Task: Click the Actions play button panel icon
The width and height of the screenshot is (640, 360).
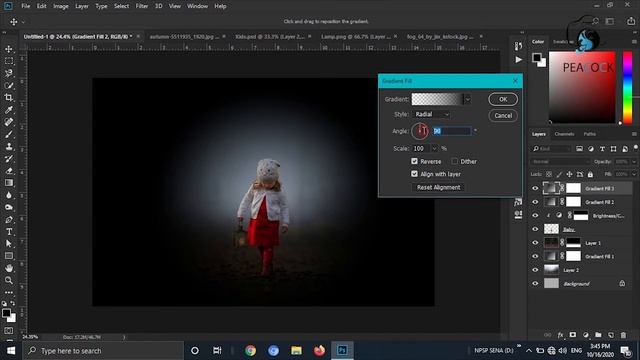Action: click(x=518, y=60)
